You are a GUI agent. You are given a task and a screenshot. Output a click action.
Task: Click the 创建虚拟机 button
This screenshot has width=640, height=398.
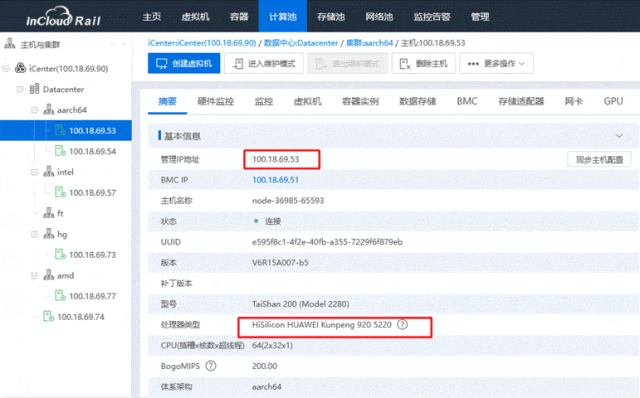tap(184, 63)
